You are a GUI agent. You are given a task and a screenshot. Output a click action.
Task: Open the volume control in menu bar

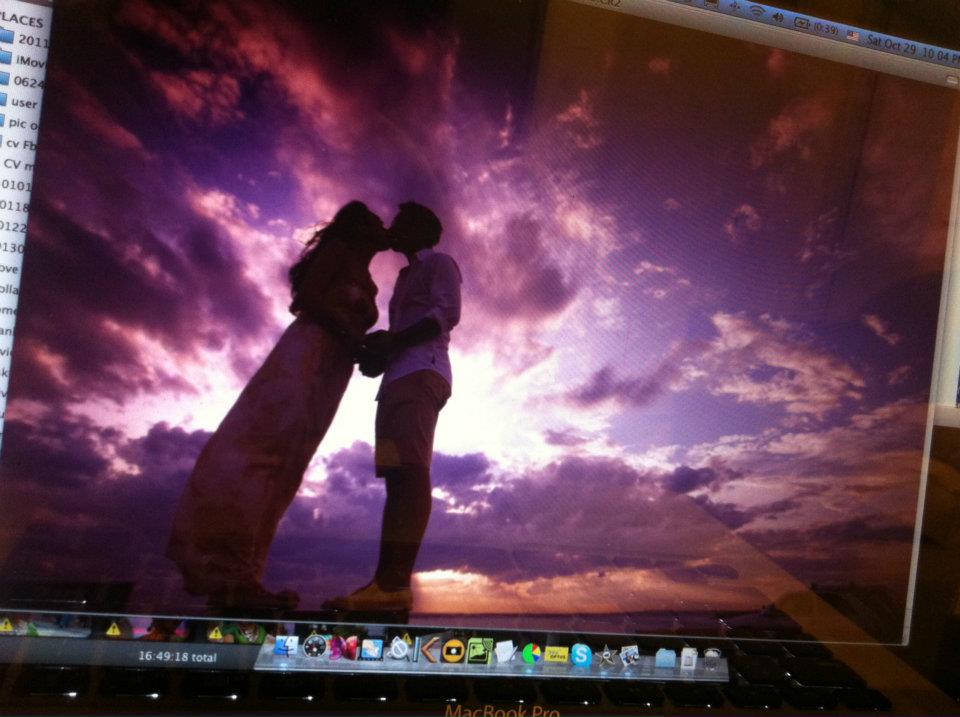coord(777,17)
